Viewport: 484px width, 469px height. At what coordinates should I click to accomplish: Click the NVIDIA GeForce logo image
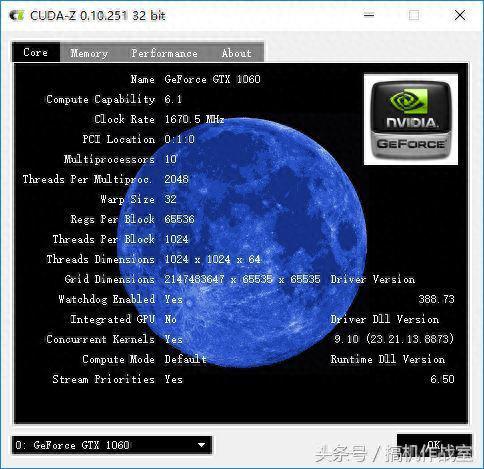pyautogui.click(x=411, y=119)
